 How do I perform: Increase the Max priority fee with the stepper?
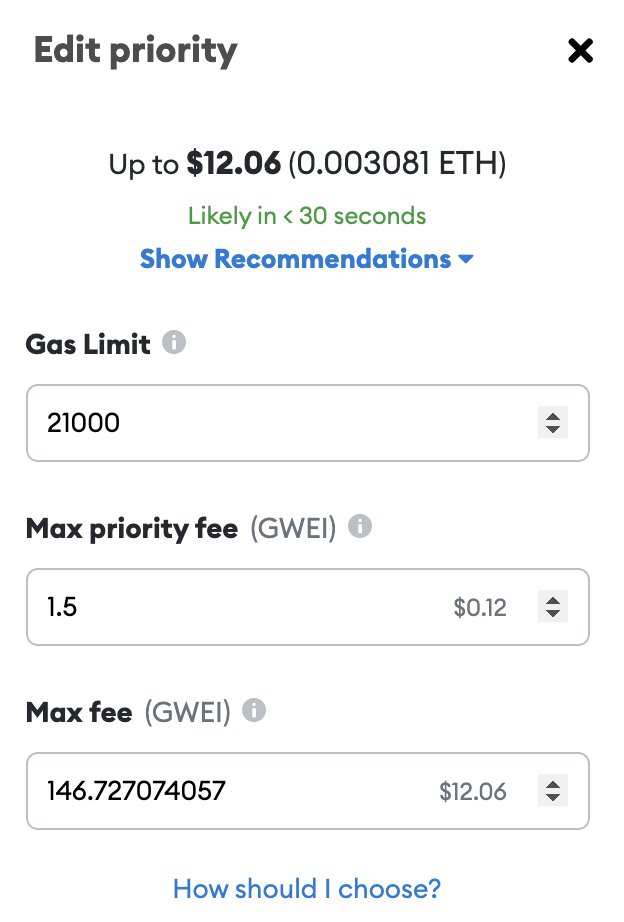tap(552, 600)
